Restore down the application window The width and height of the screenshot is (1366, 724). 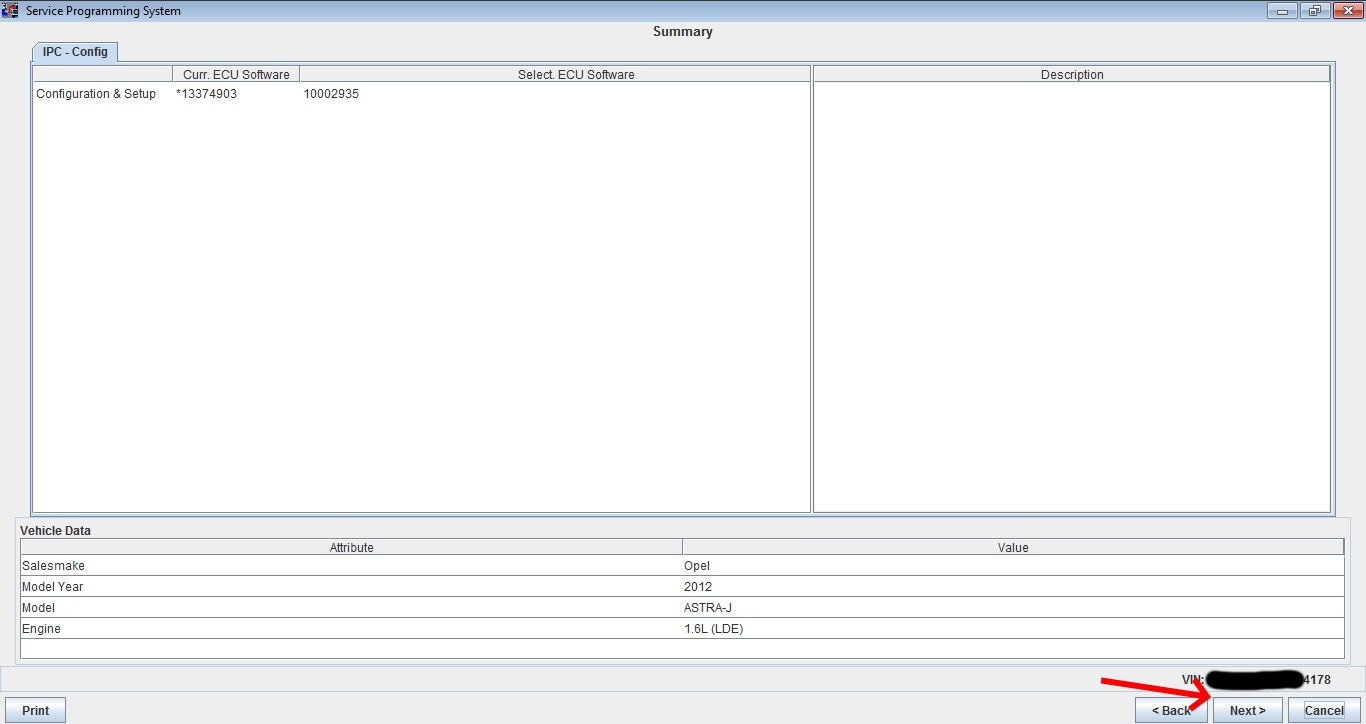[x=1313, y=10]
